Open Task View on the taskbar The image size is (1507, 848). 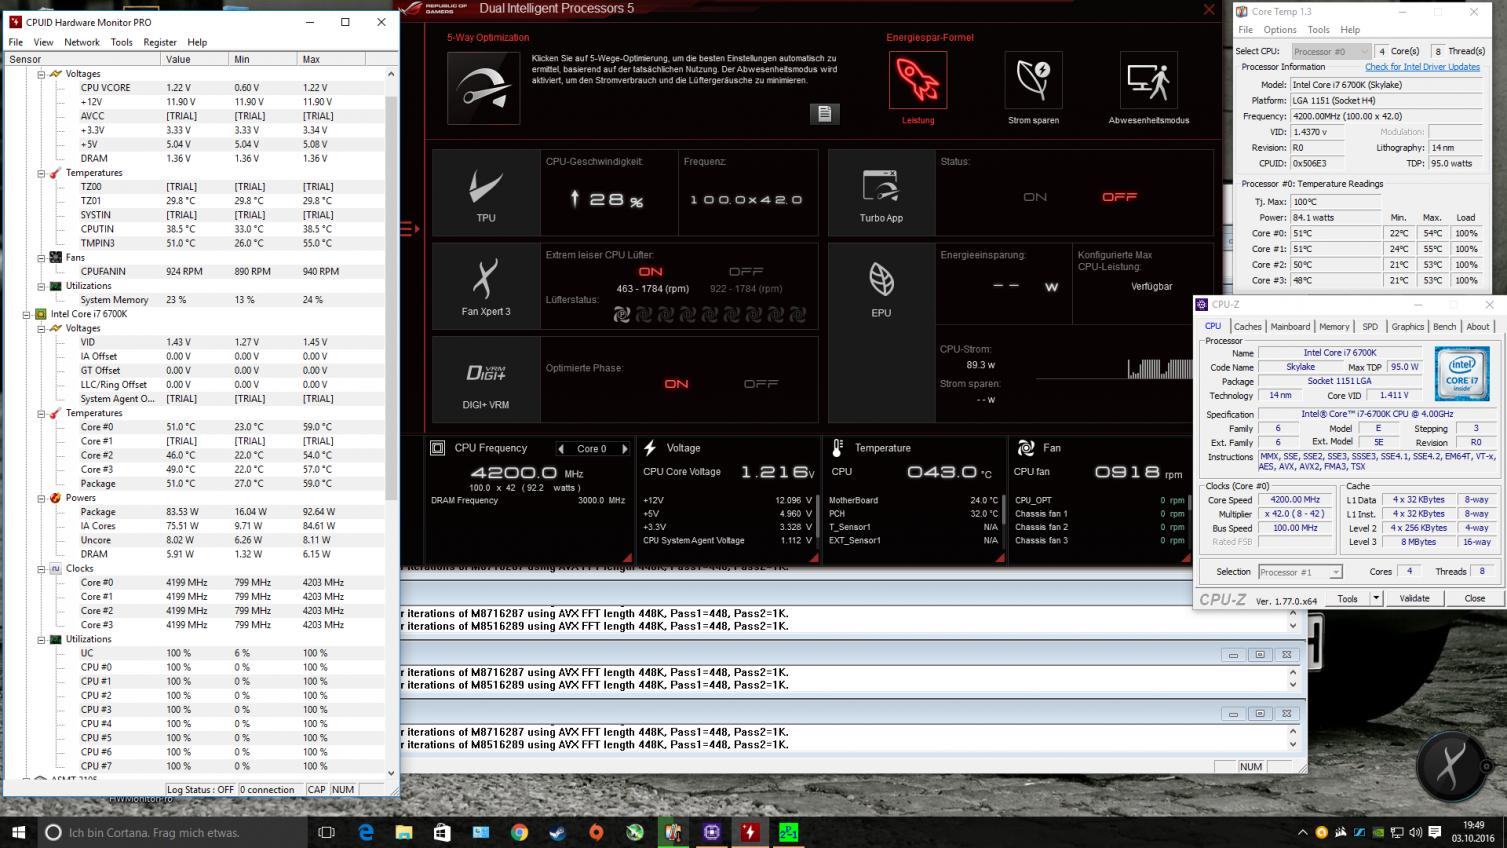(326, 832)
